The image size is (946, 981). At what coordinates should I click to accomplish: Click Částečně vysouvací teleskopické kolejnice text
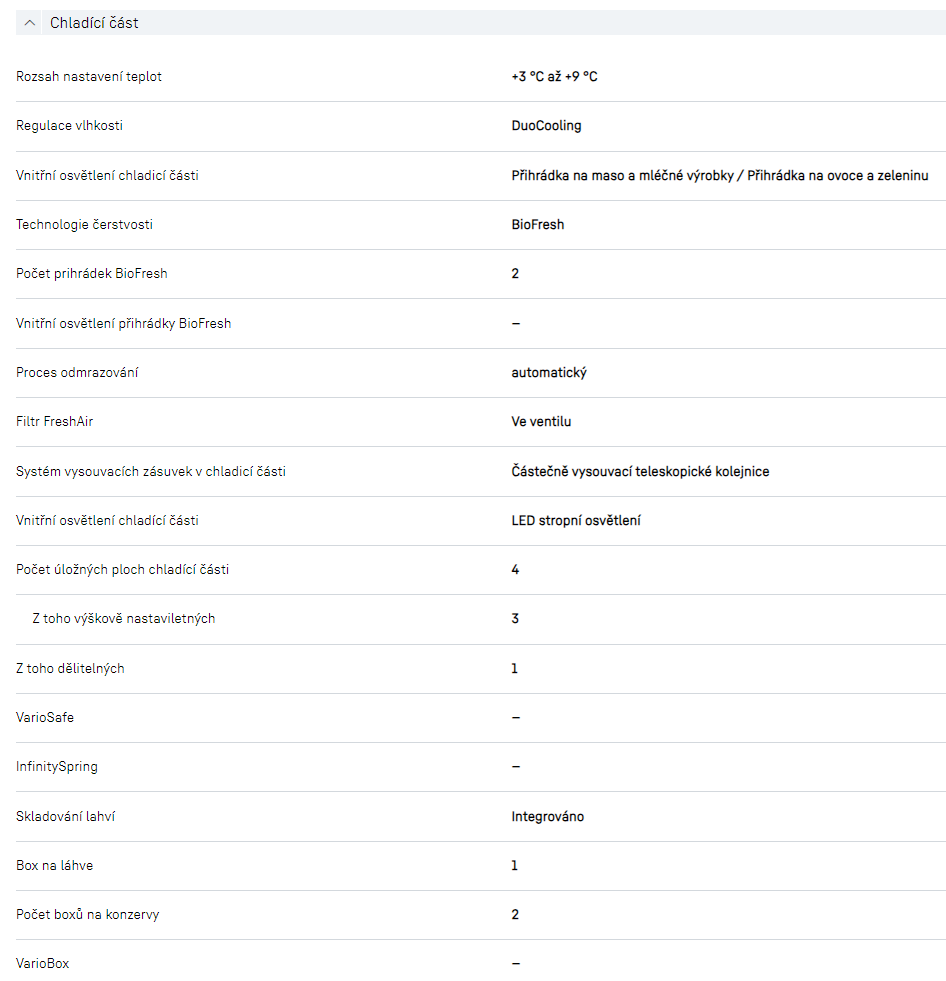tap(640, 471)
